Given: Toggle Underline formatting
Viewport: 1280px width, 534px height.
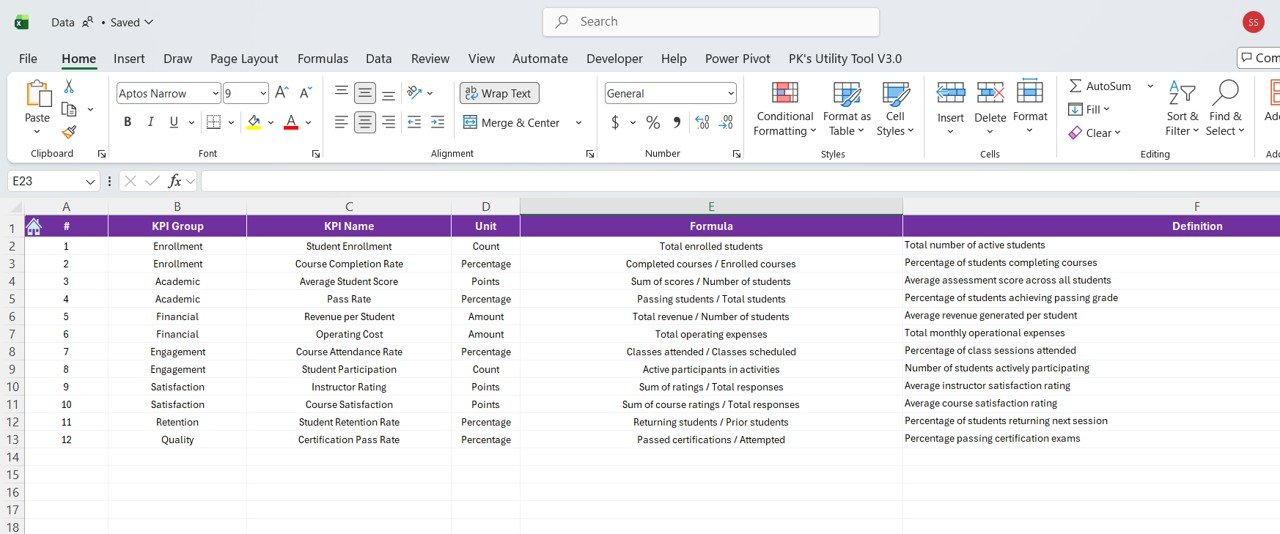Looking at the screenshot, I should (174, 122).
